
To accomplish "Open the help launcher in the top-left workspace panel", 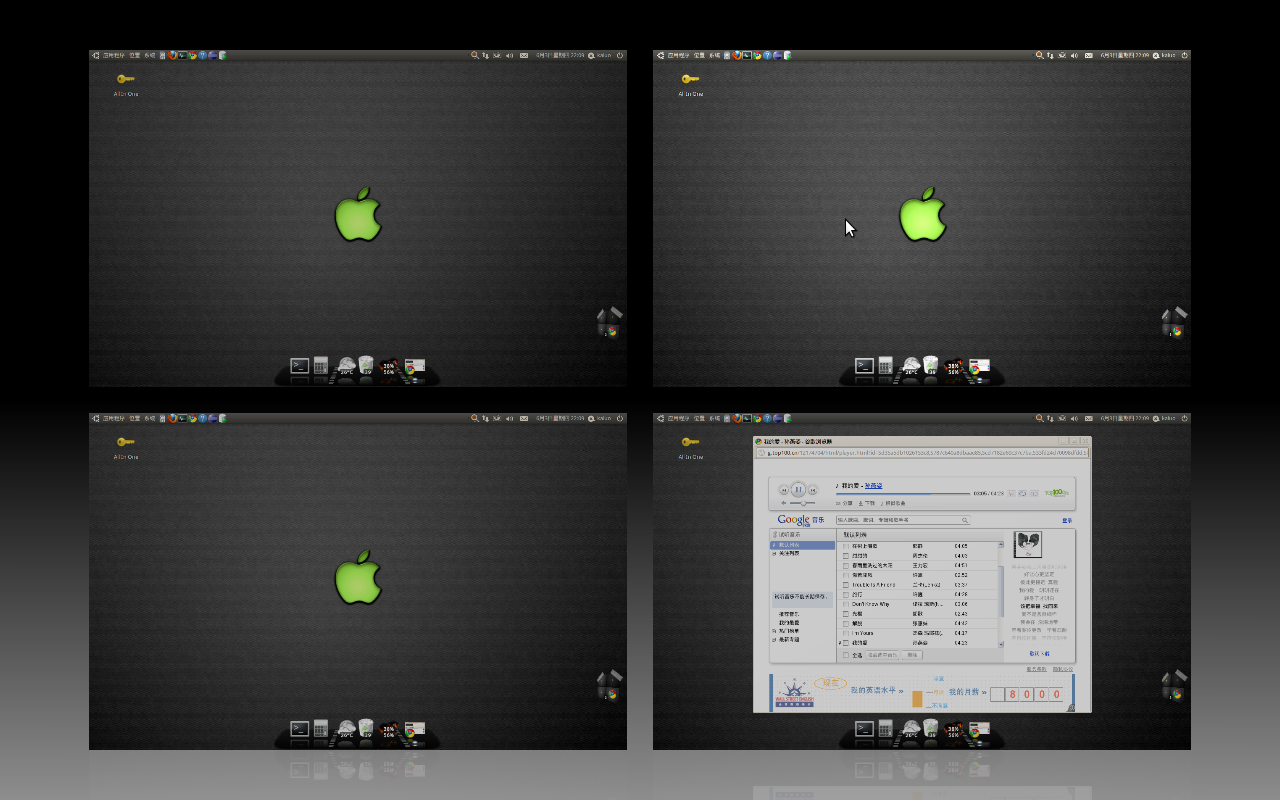I will pos(203,55).
